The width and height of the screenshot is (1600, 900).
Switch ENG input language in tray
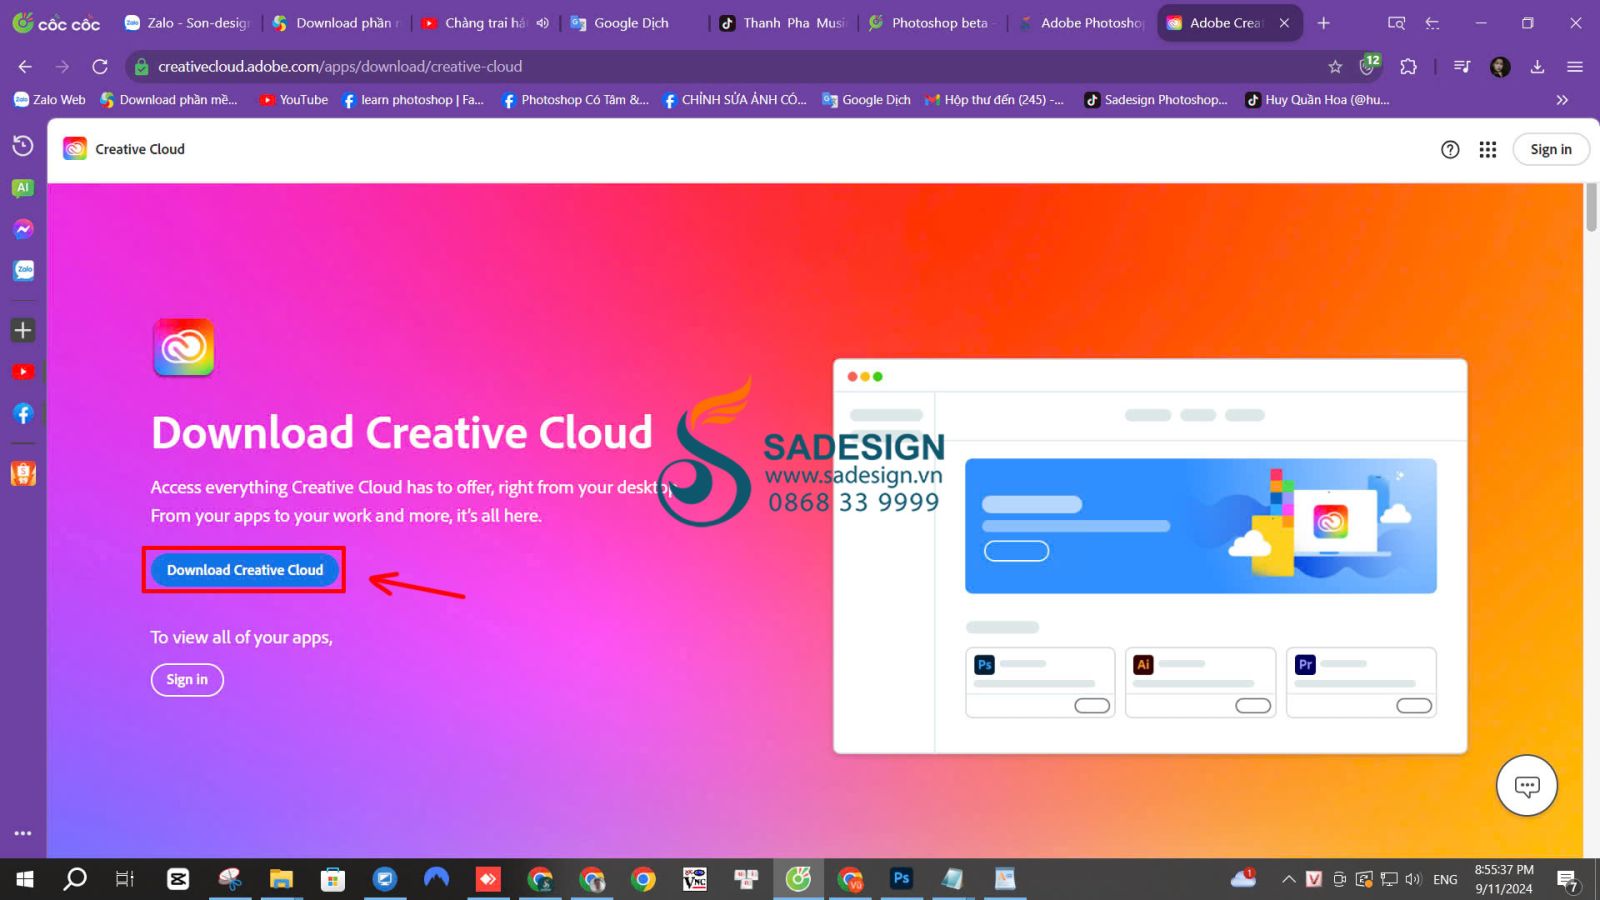pos(1445,880)
